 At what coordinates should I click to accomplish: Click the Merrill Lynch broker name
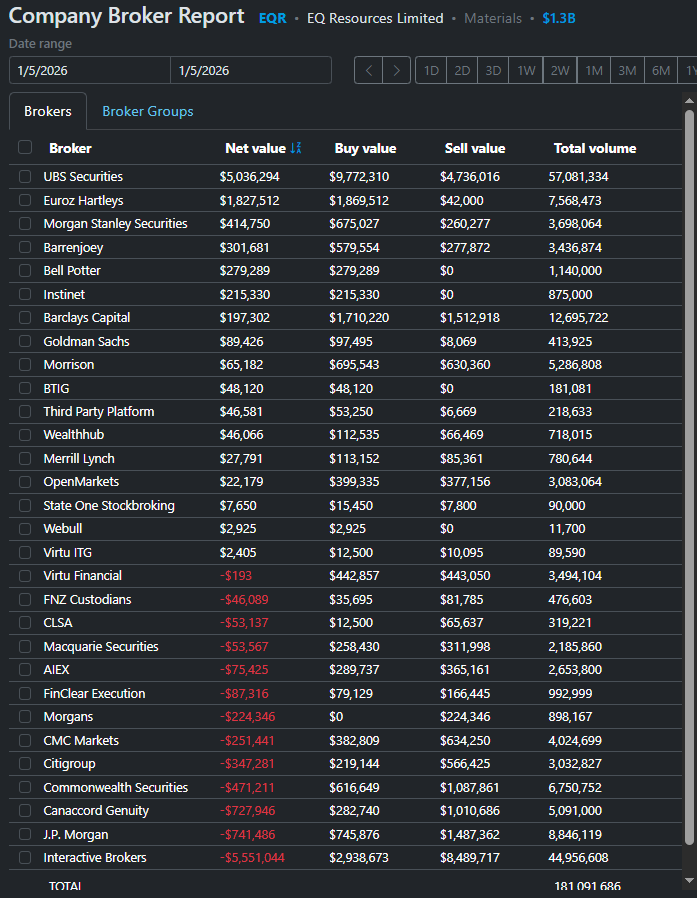tap(79, 458)
